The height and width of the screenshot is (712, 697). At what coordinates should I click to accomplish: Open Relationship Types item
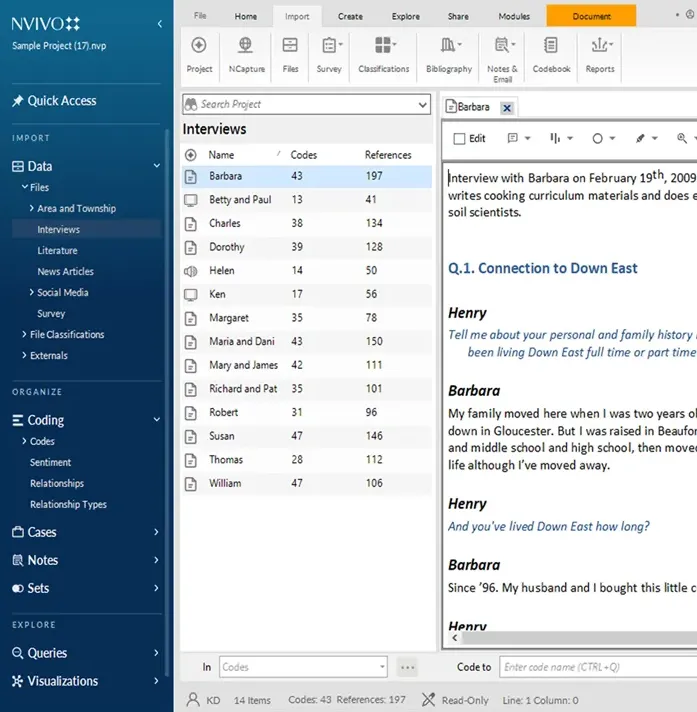point(68,504)
